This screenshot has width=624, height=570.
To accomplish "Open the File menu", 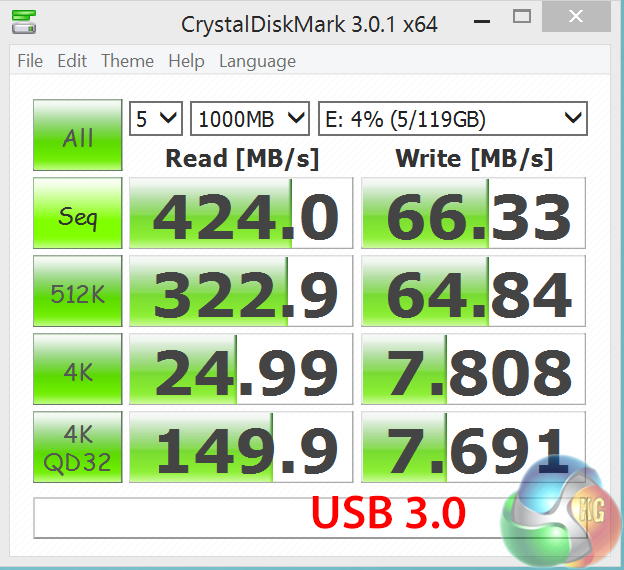I will click(30, 61).
